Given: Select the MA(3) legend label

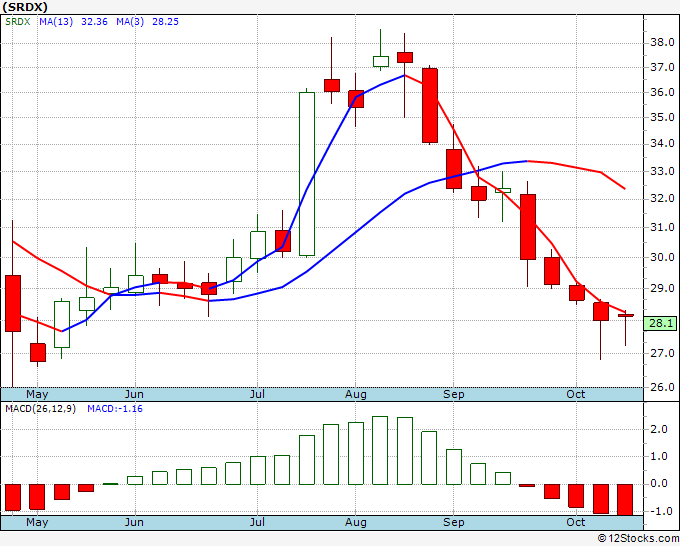Looking at the screenshot, I should pos(130,22).
